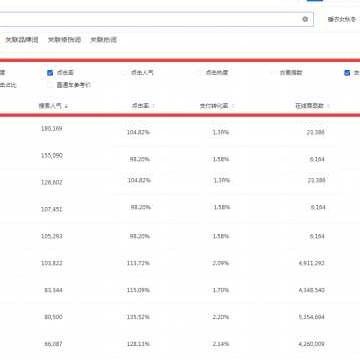Select the 135,090 search popularity cell
Screen dimensions: 360x360
(52, 156)
